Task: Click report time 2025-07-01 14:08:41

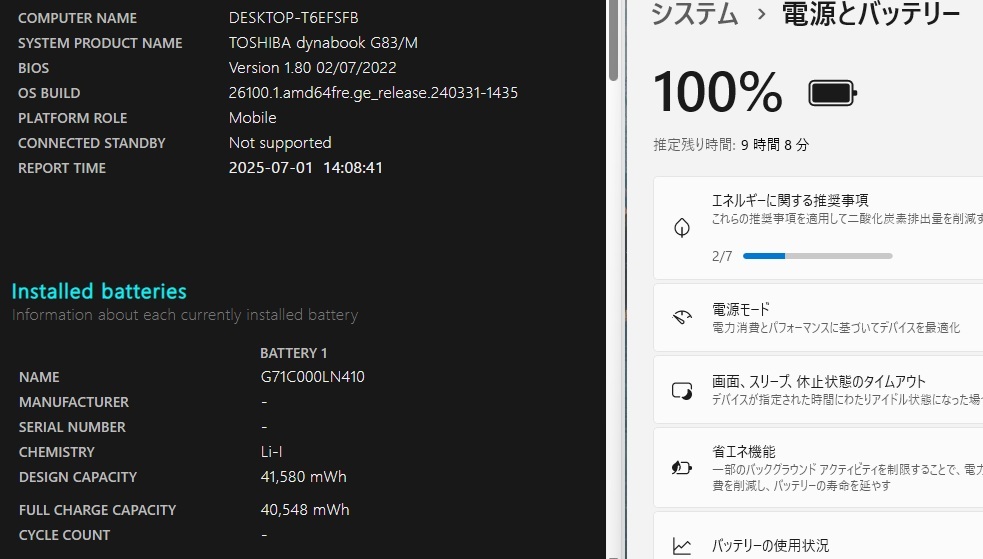Action: pyautogui.click(x=305, y=168)
